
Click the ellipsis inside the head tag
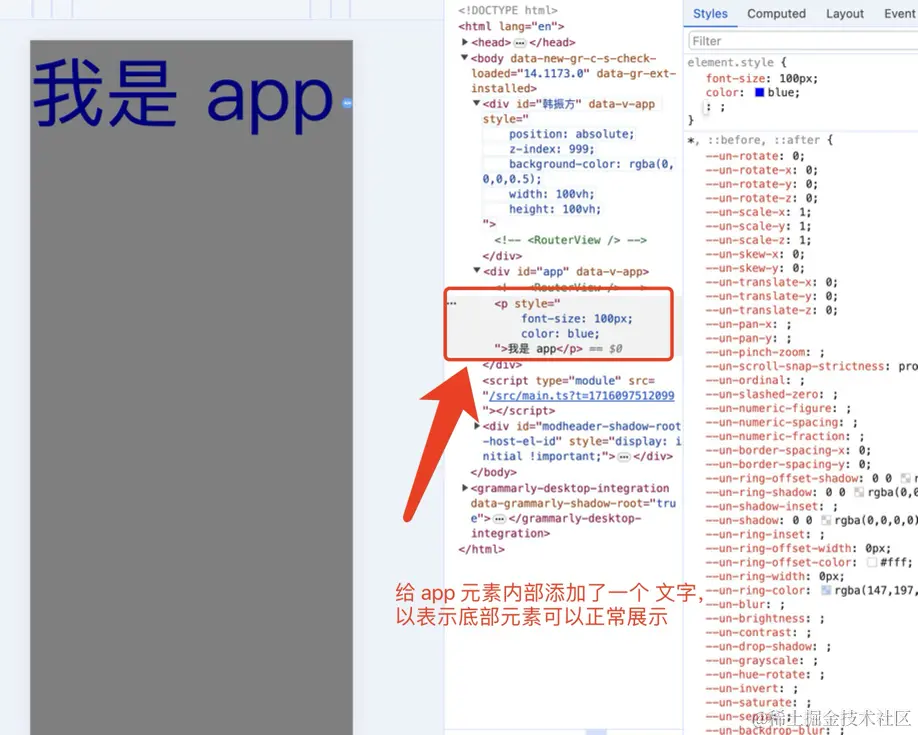click(x=520, y=43)
